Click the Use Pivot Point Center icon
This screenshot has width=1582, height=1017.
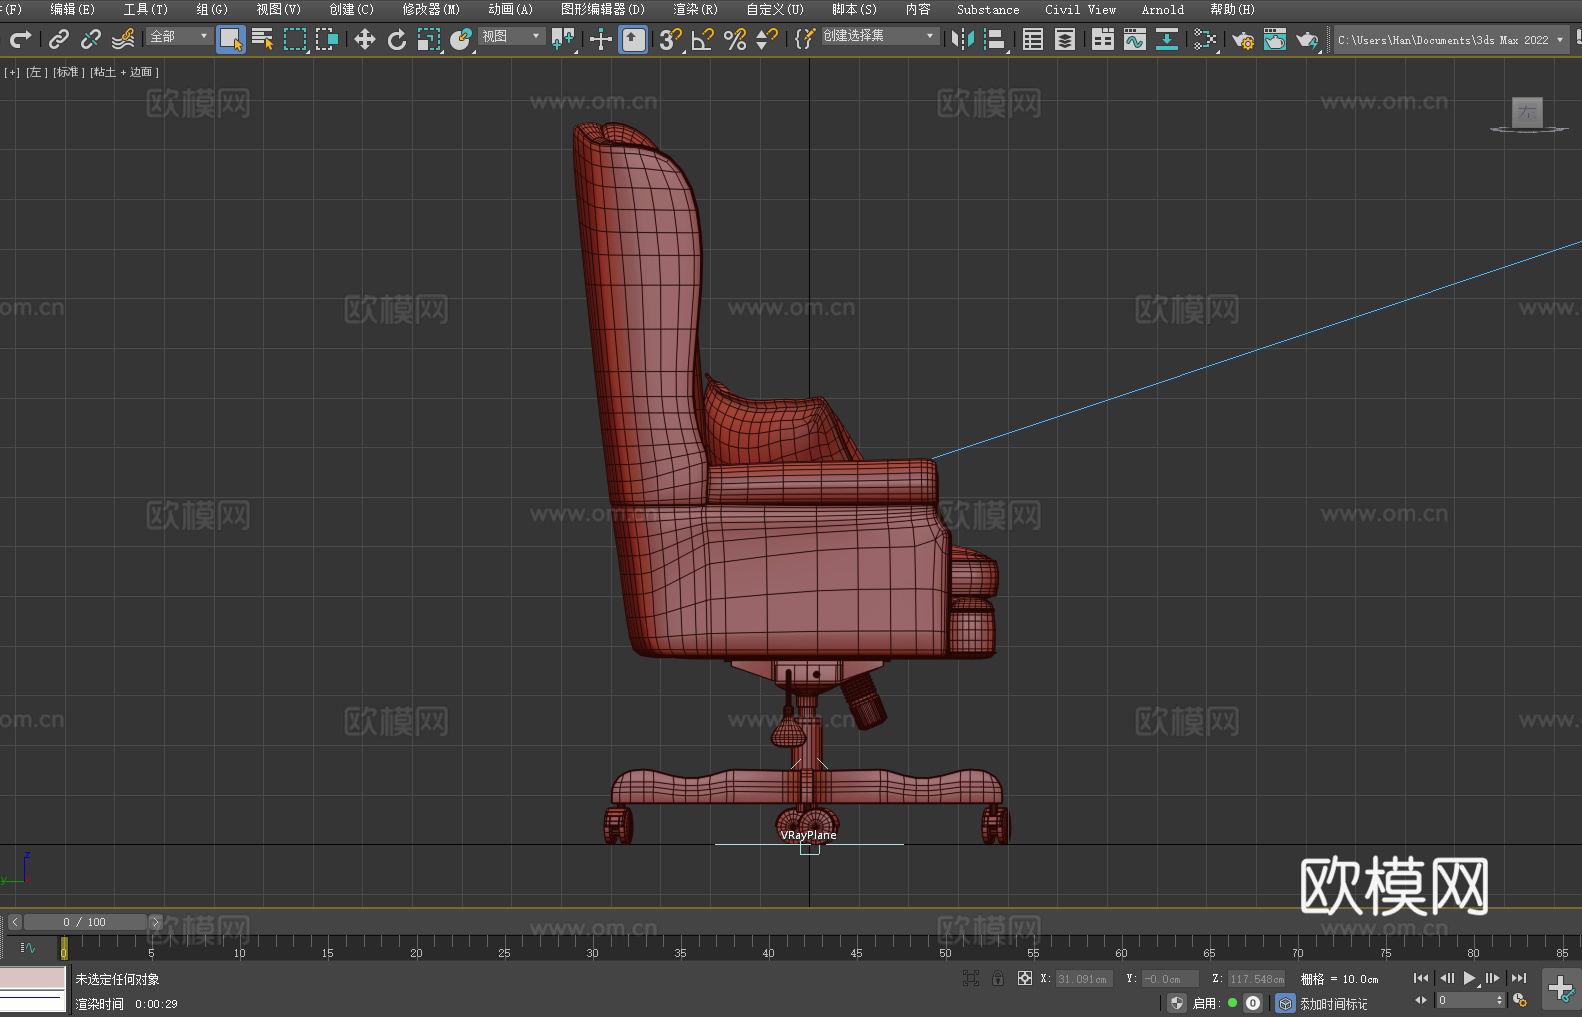point(563,39)
